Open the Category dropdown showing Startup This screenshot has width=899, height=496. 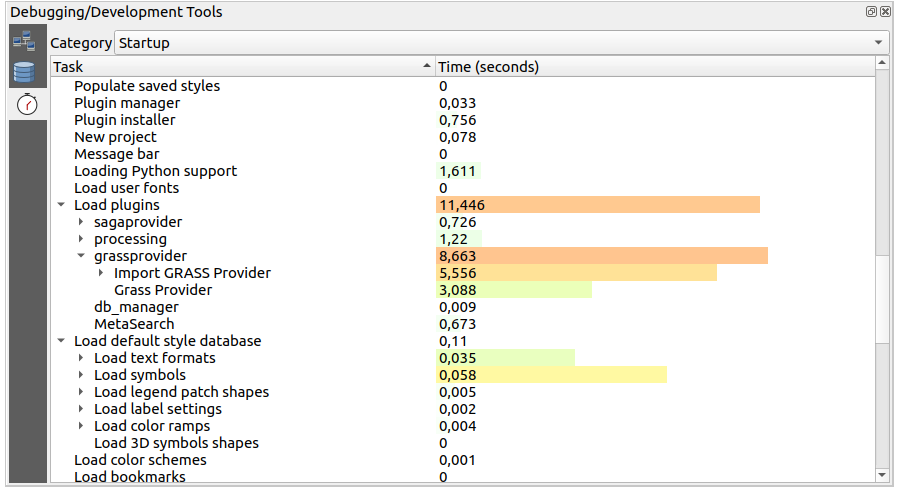point(502,43)
